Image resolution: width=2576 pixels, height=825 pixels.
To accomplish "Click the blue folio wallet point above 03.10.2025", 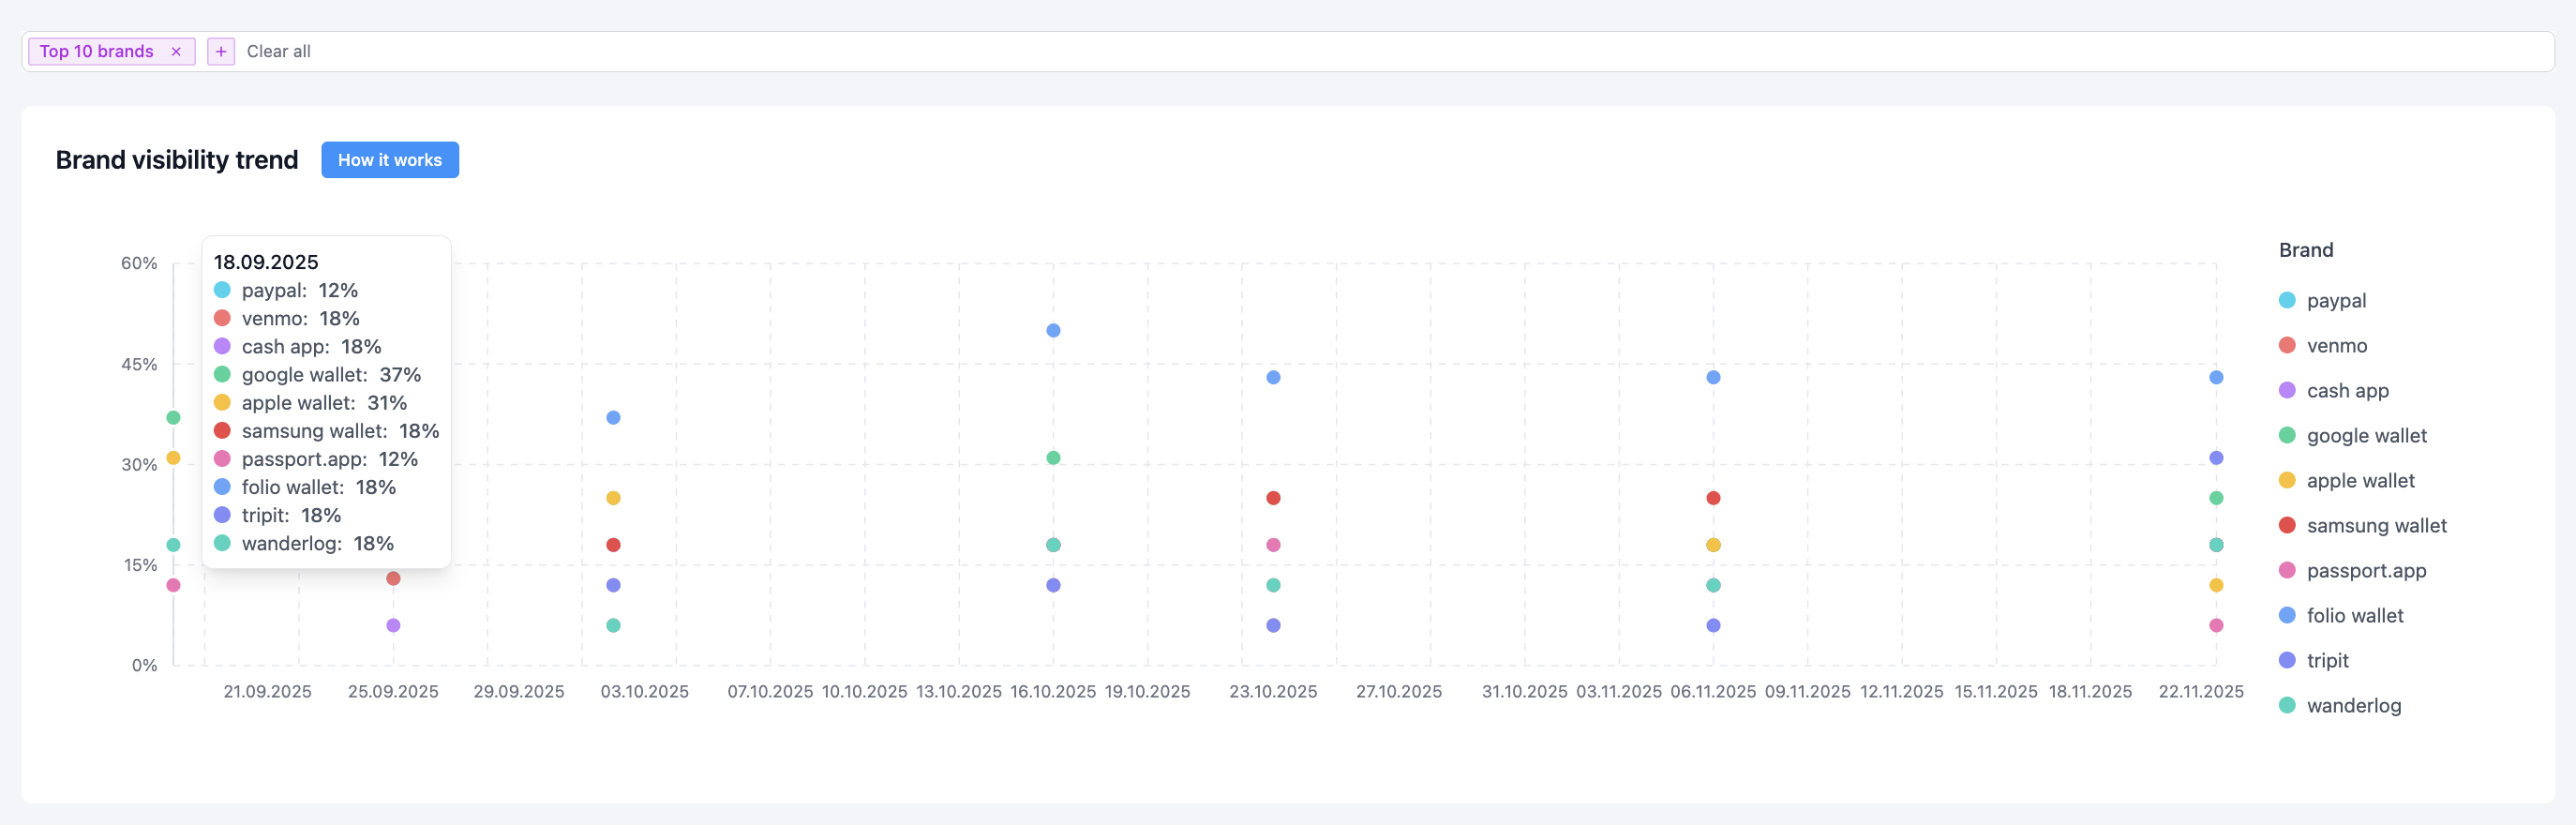I will [x=613, y=417].
